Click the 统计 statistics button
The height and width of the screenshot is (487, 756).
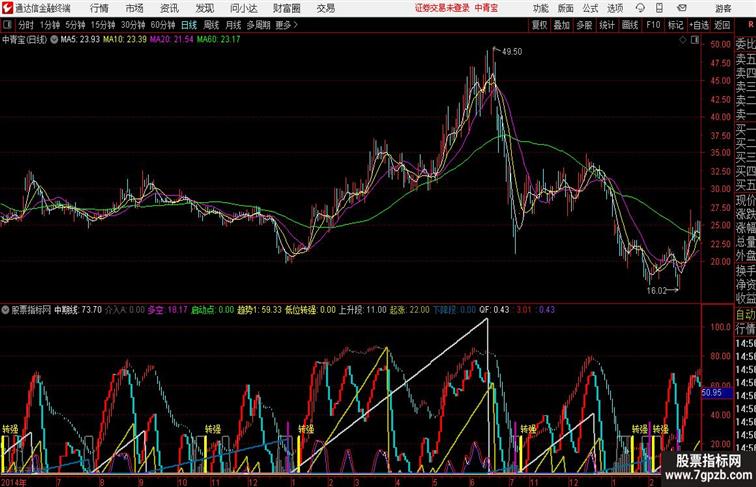point(607,25)
